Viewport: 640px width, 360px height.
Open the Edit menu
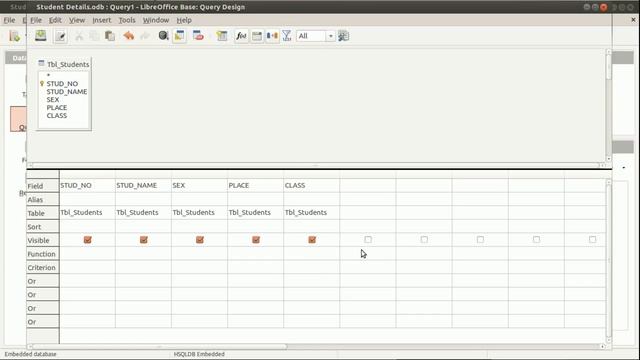coord(55,20)
